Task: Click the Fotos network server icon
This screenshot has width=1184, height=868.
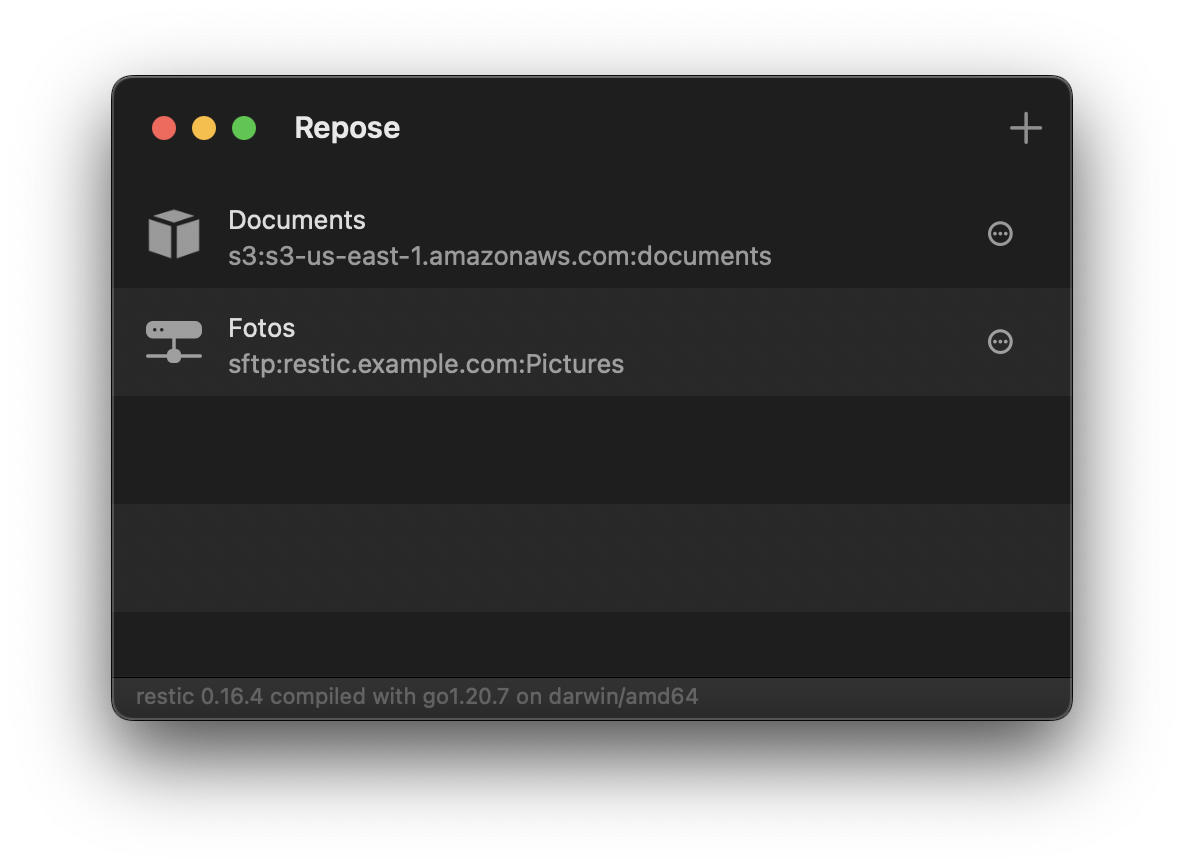Action: [x=174, y=342]
